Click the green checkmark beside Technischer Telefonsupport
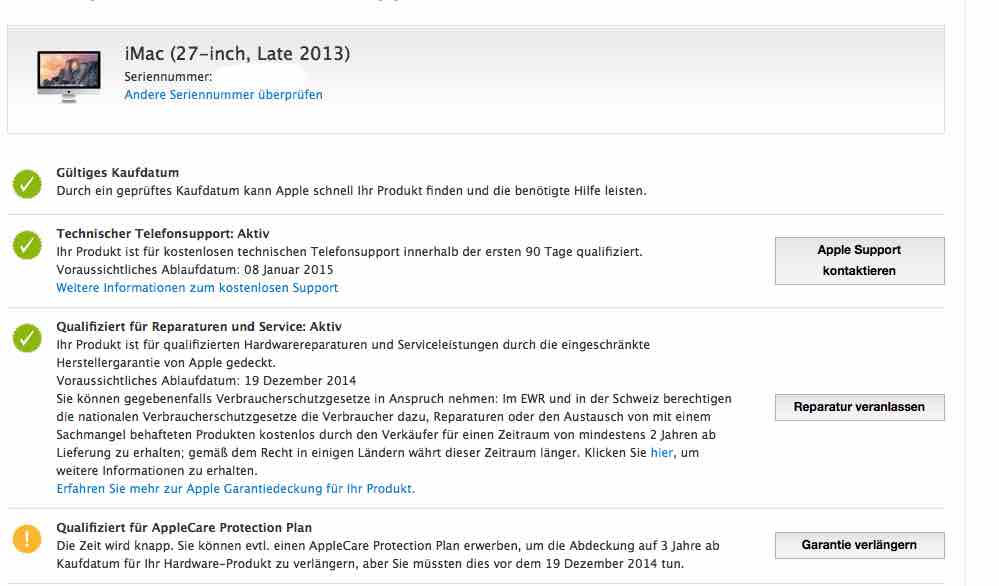This screenshot has height=586, width=999. pos(27,245)
